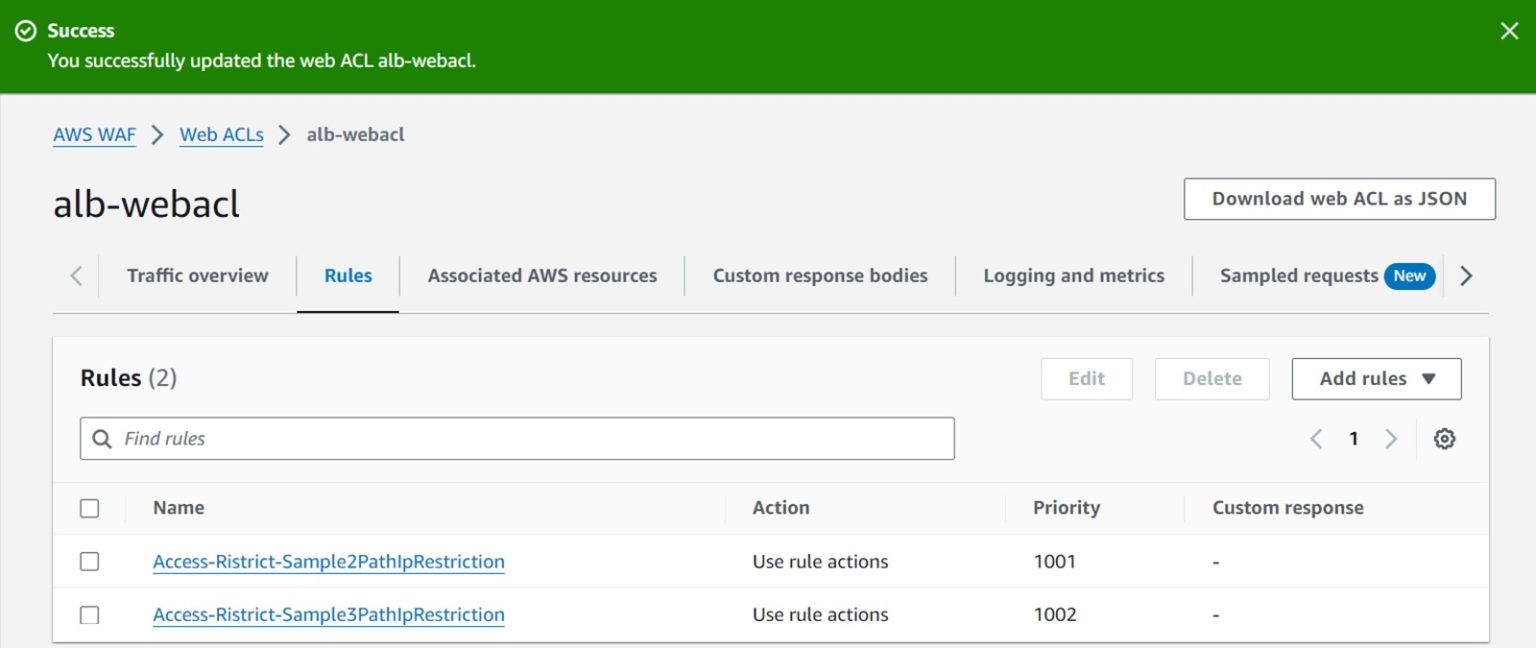
Task: Open the Add rules dropdown
Action: point(1376,378)
